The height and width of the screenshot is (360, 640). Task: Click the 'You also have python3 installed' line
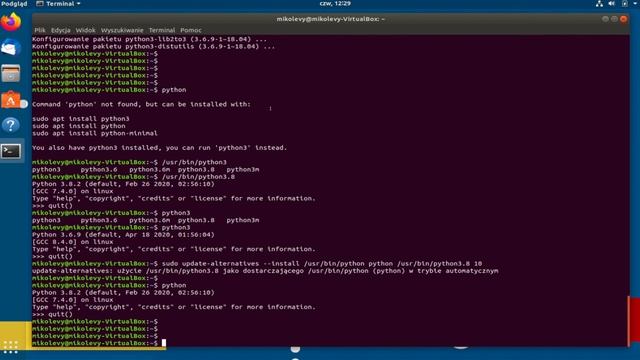pos(160,148)
